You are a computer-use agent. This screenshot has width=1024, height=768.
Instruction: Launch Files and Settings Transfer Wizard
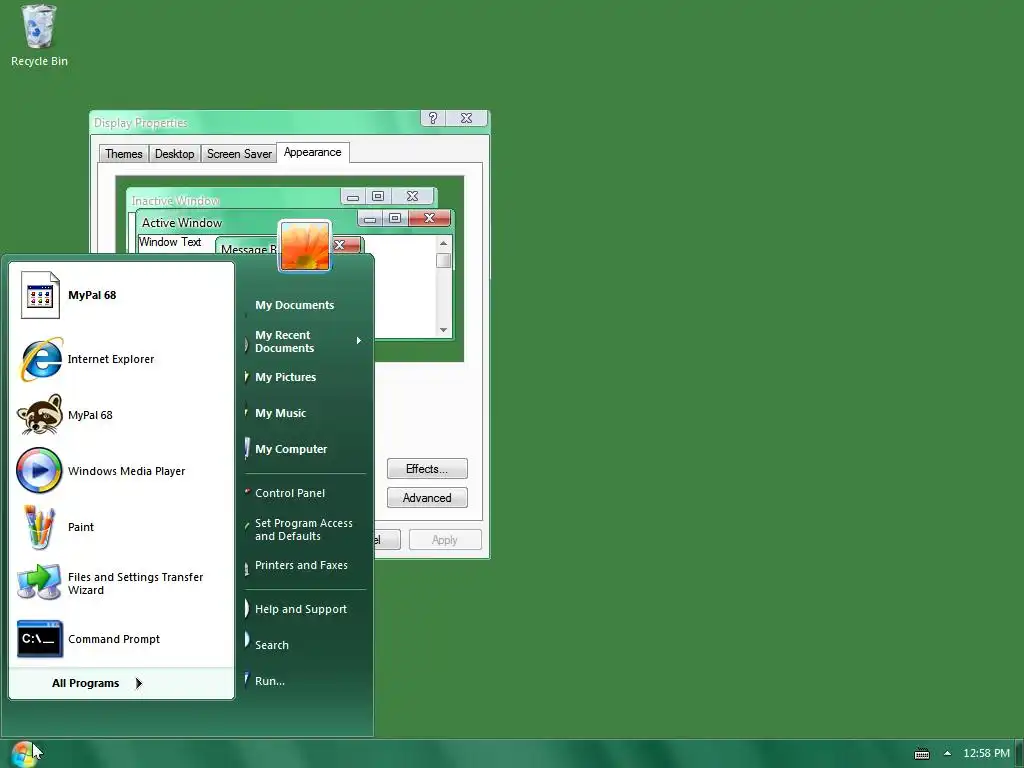coord(121,583)
